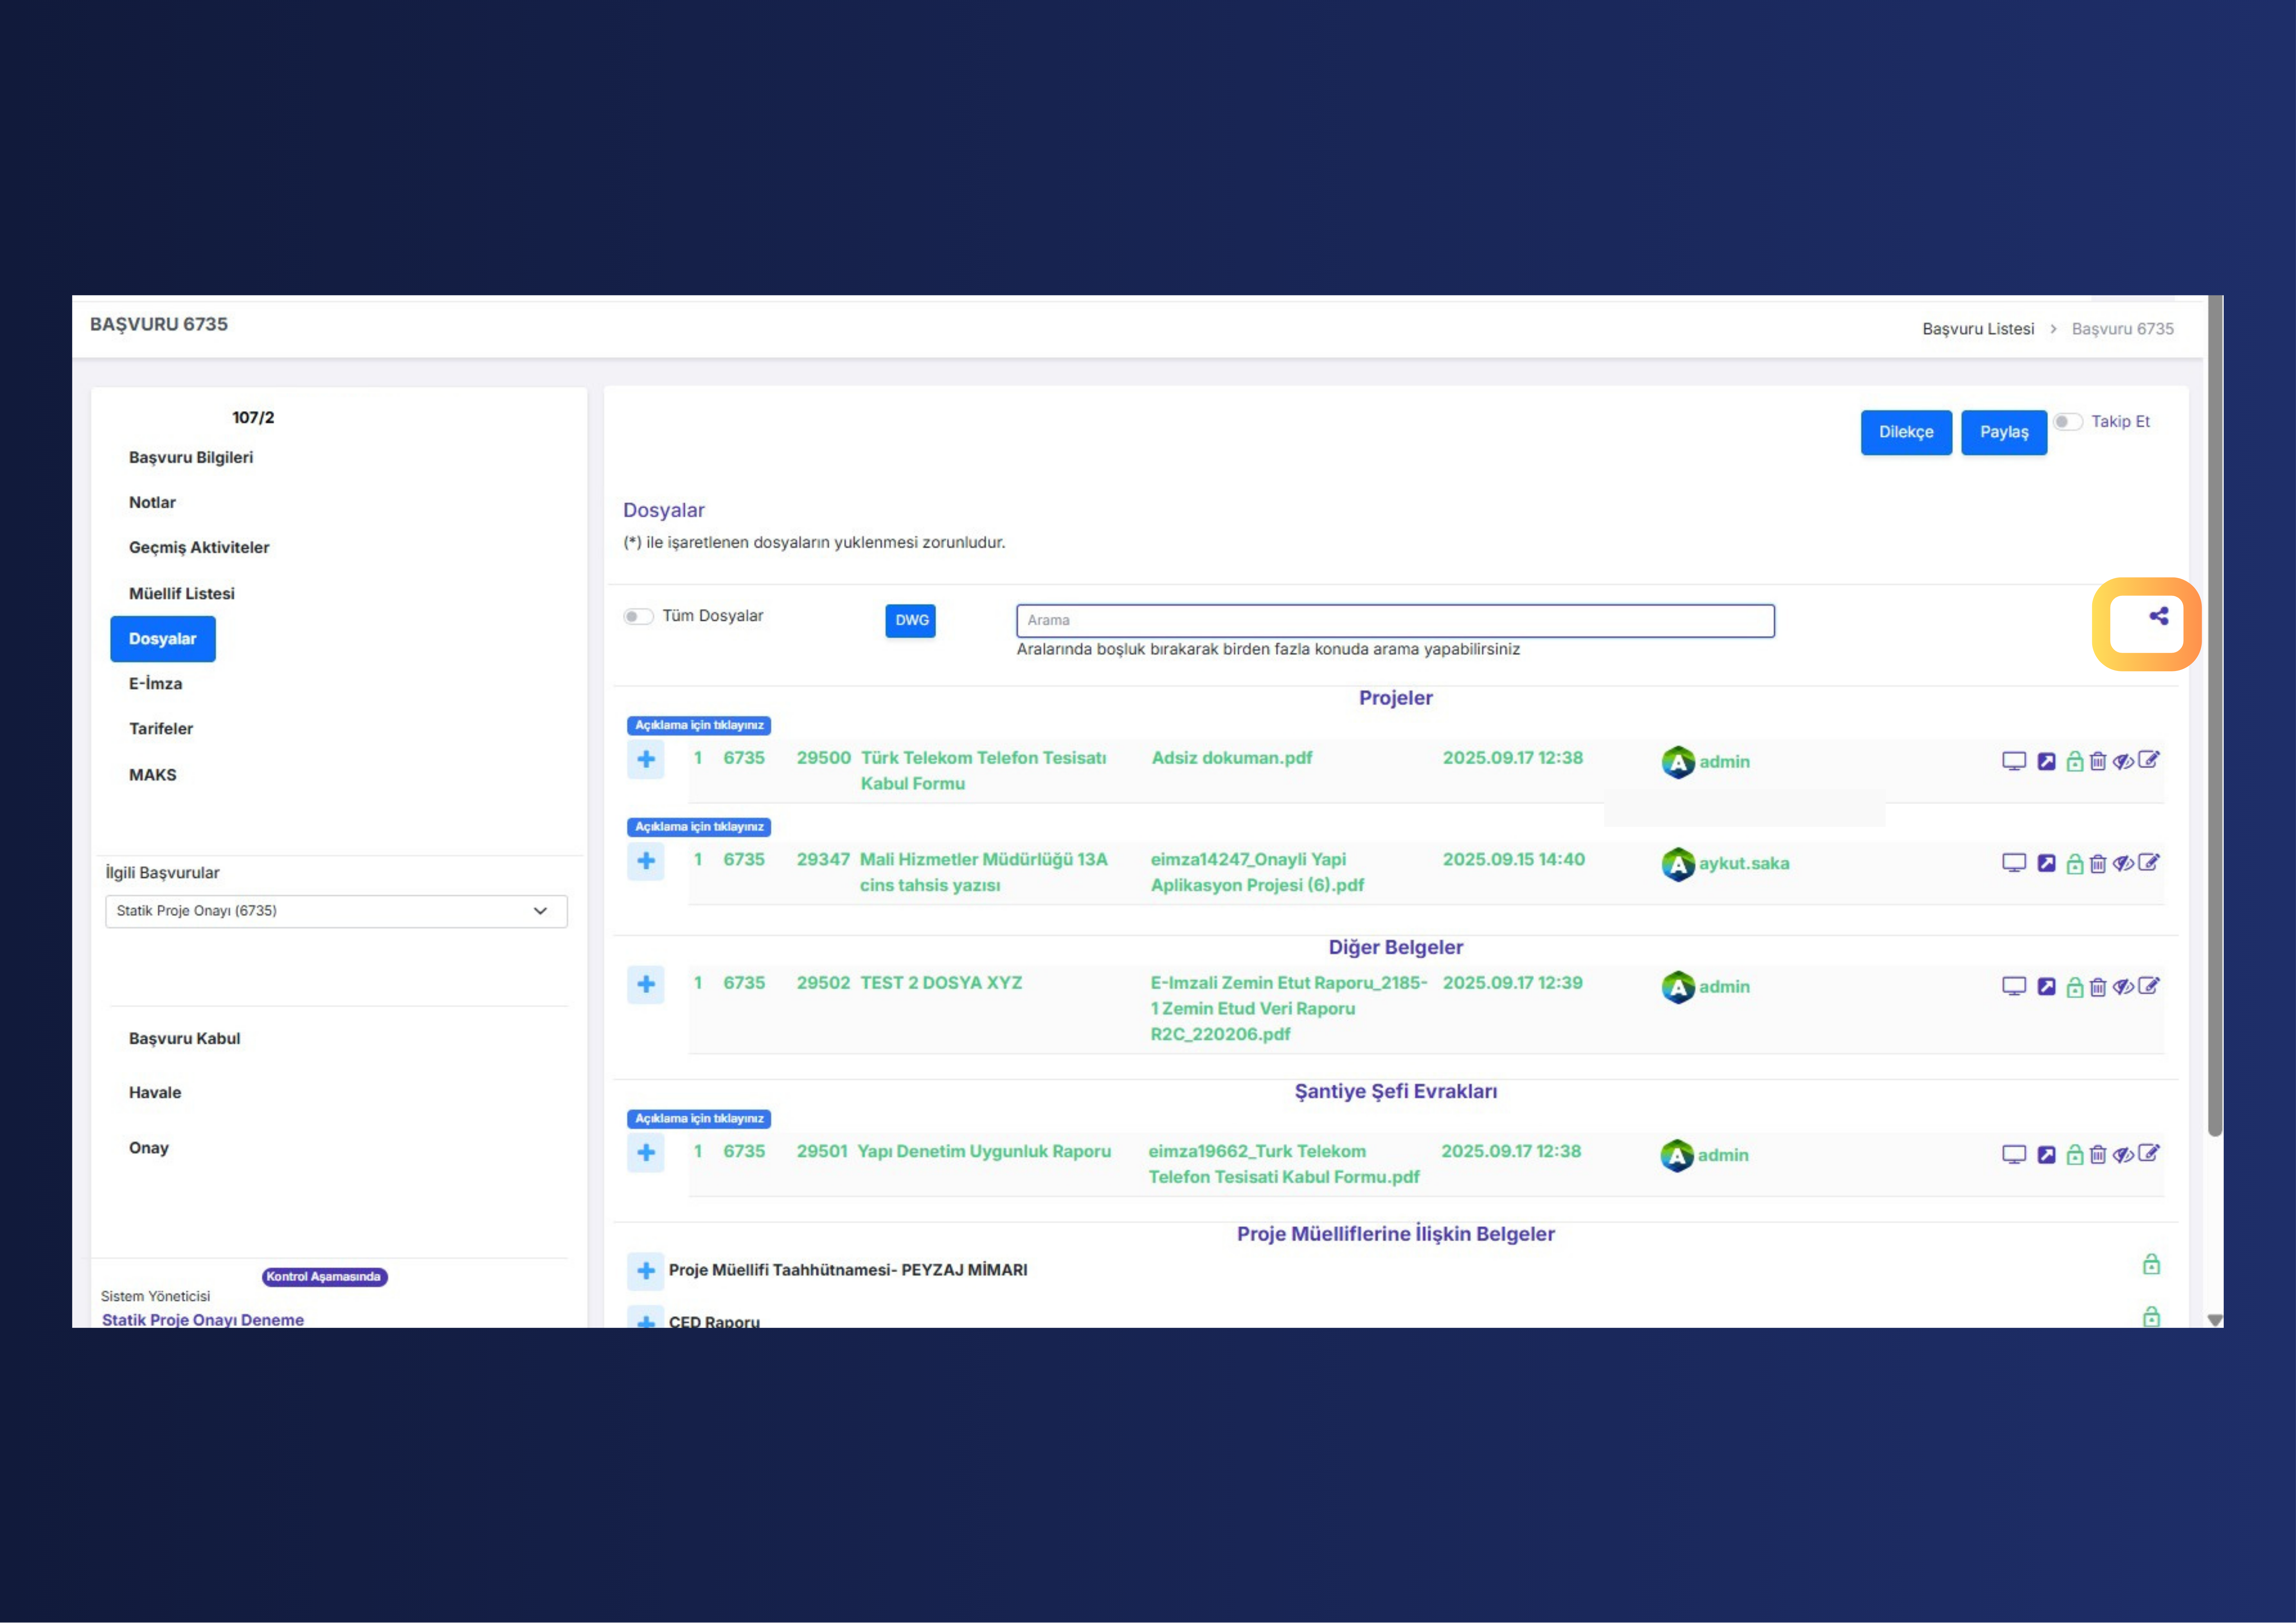Viewport: 2296px width, 1623px height.
Task: Preview file 29500 with the monitor icon
Action: click(x=2014, y=761)
